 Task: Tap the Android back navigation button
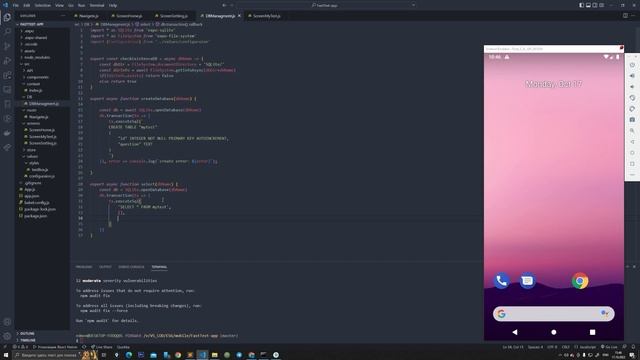515,332
